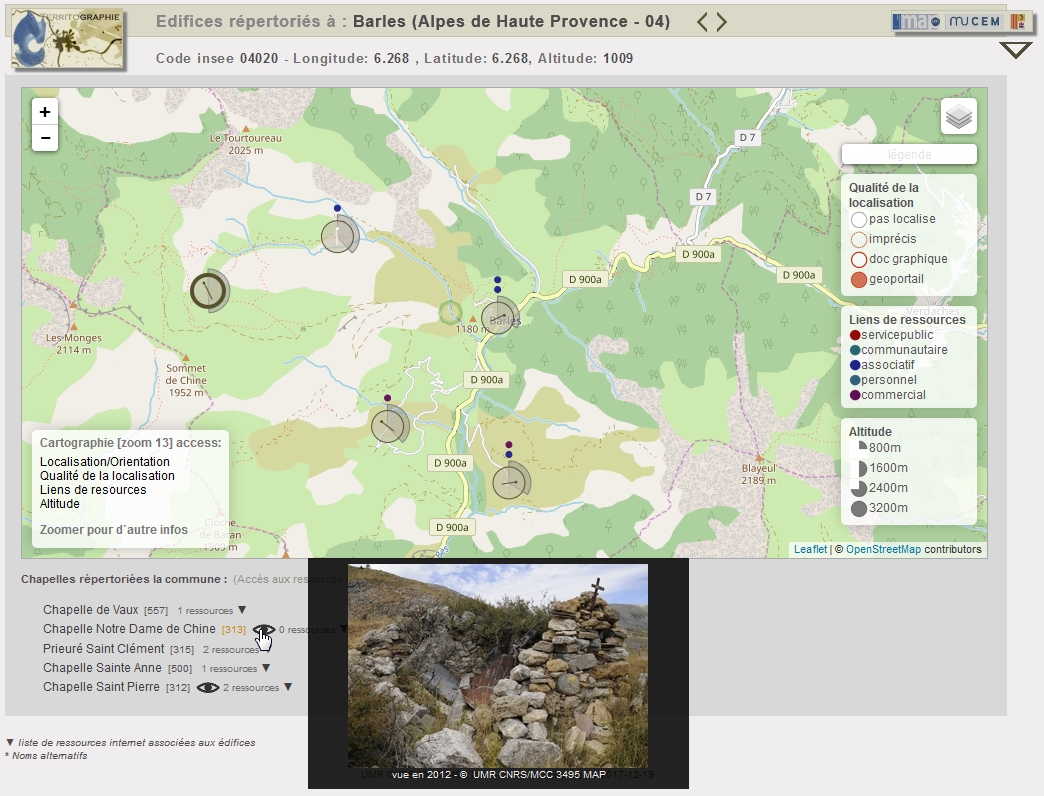Zoom out on the map
The image size is (1044, 796).
point(45,138)
